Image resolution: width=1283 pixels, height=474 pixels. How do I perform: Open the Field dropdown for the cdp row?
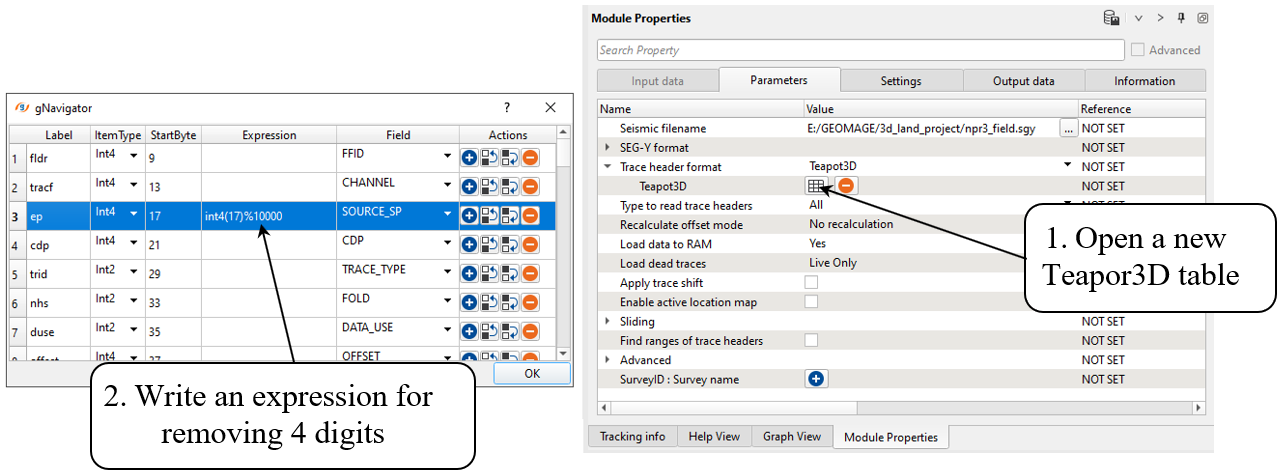coord(448,244)
